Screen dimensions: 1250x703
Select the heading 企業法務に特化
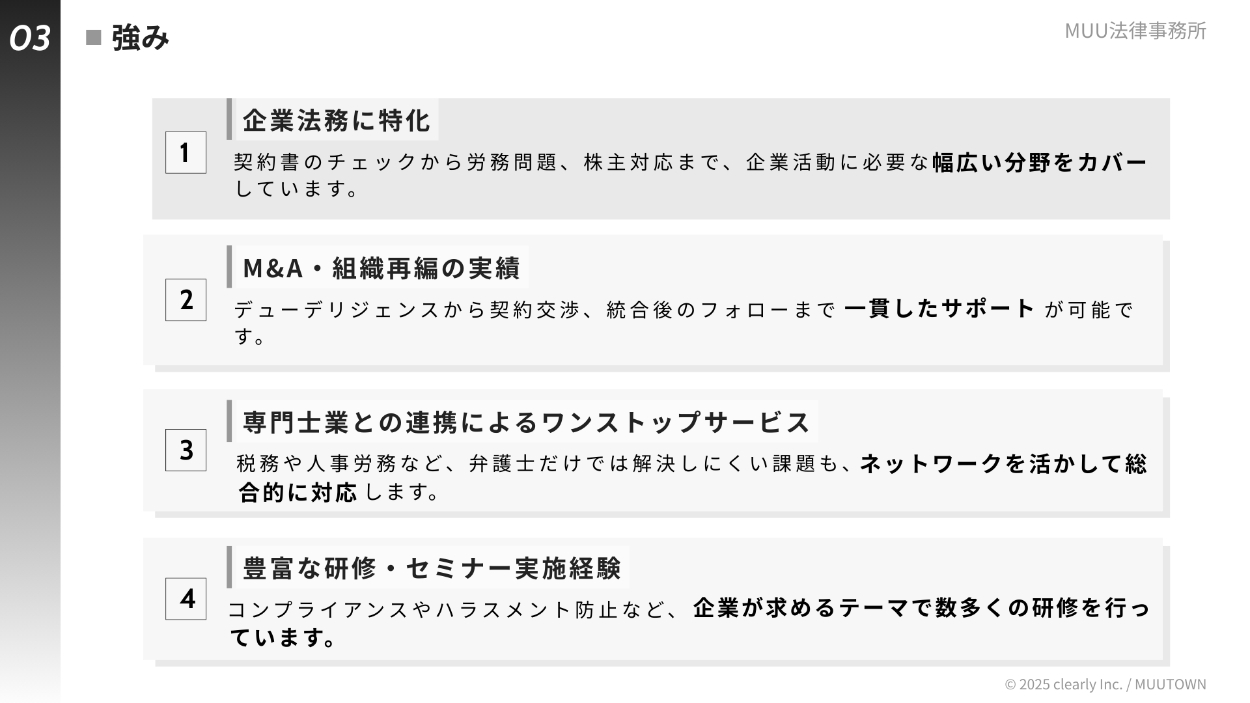pos(336,121)
